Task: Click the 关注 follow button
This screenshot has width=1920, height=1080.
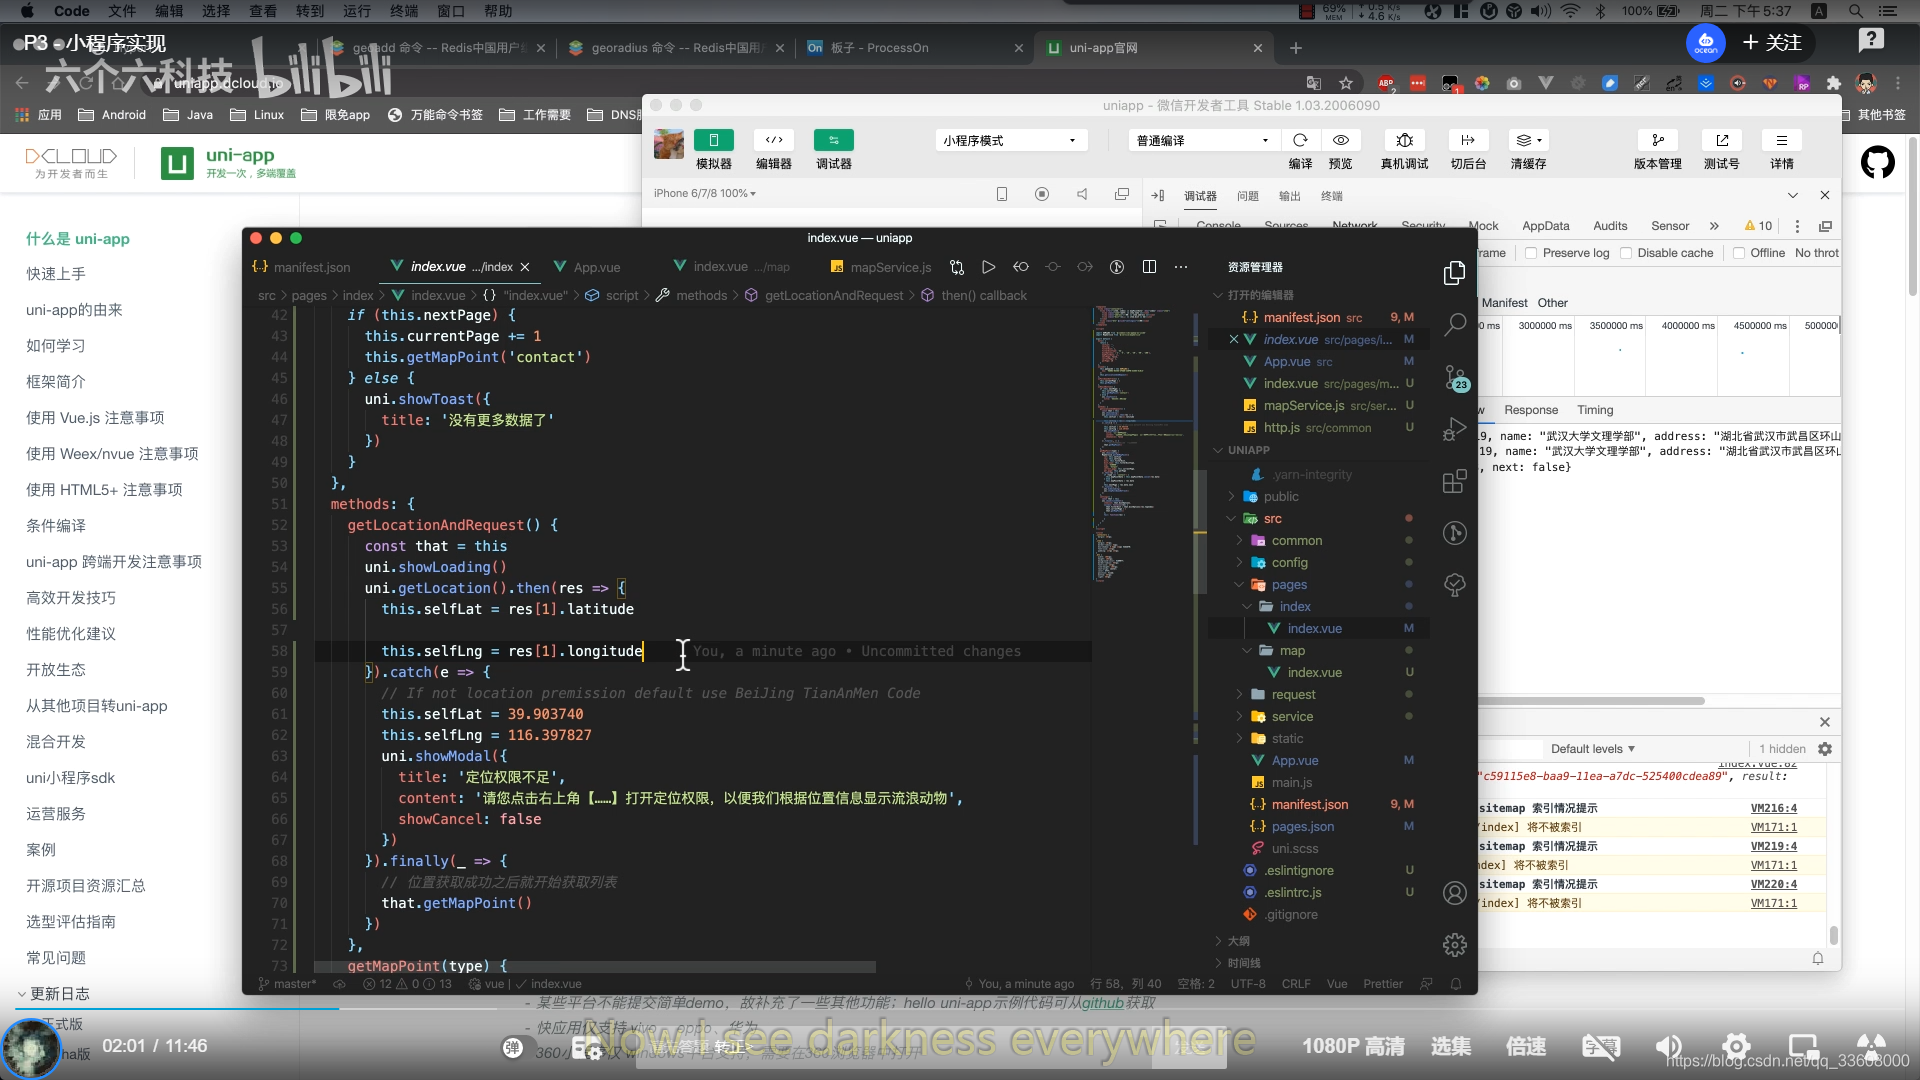Action: click(1772, 43)
